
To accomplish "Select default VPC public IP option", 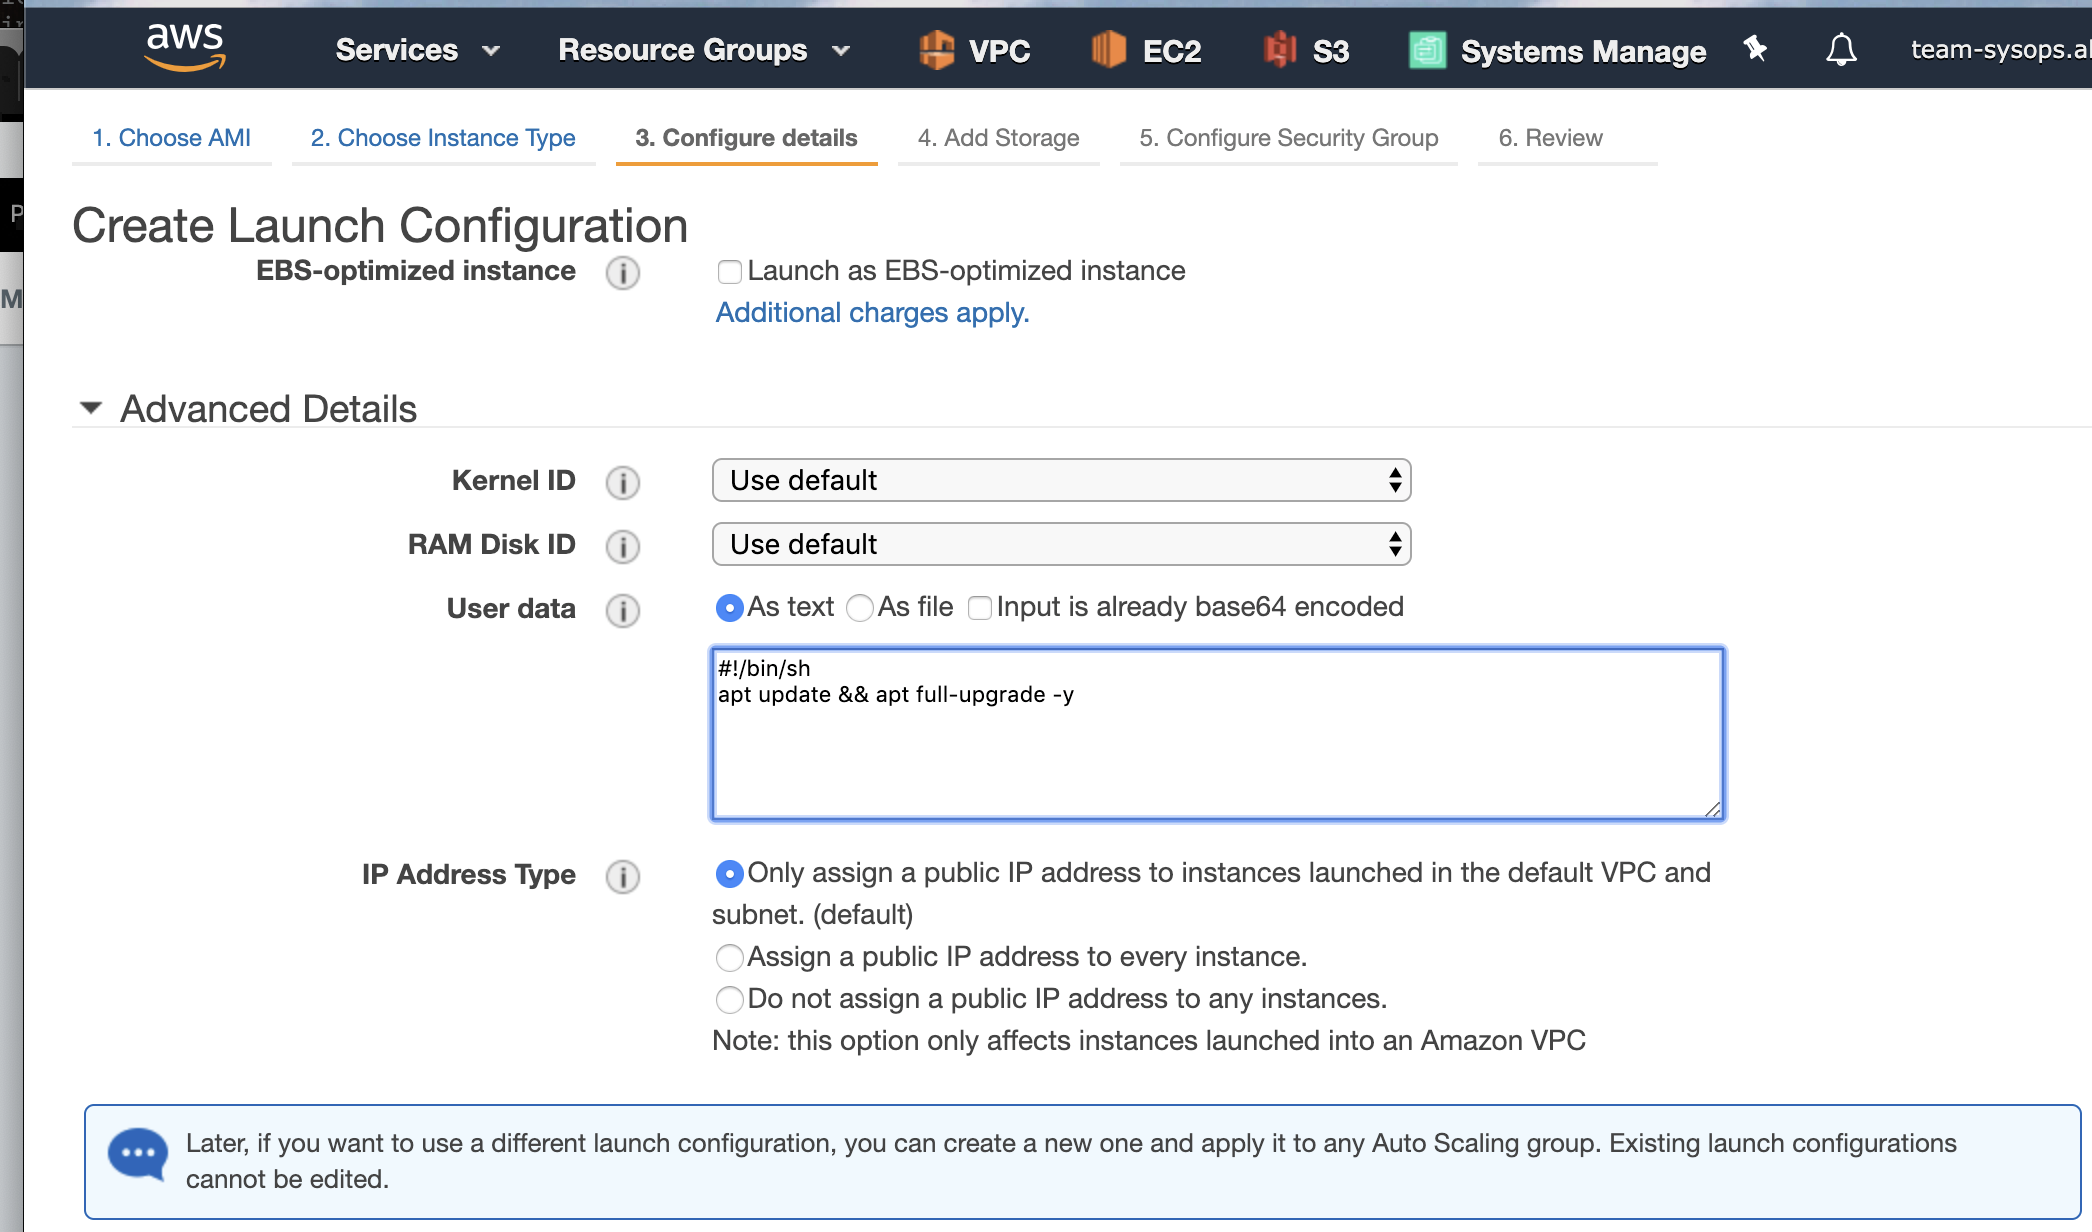I will [729, 874].
